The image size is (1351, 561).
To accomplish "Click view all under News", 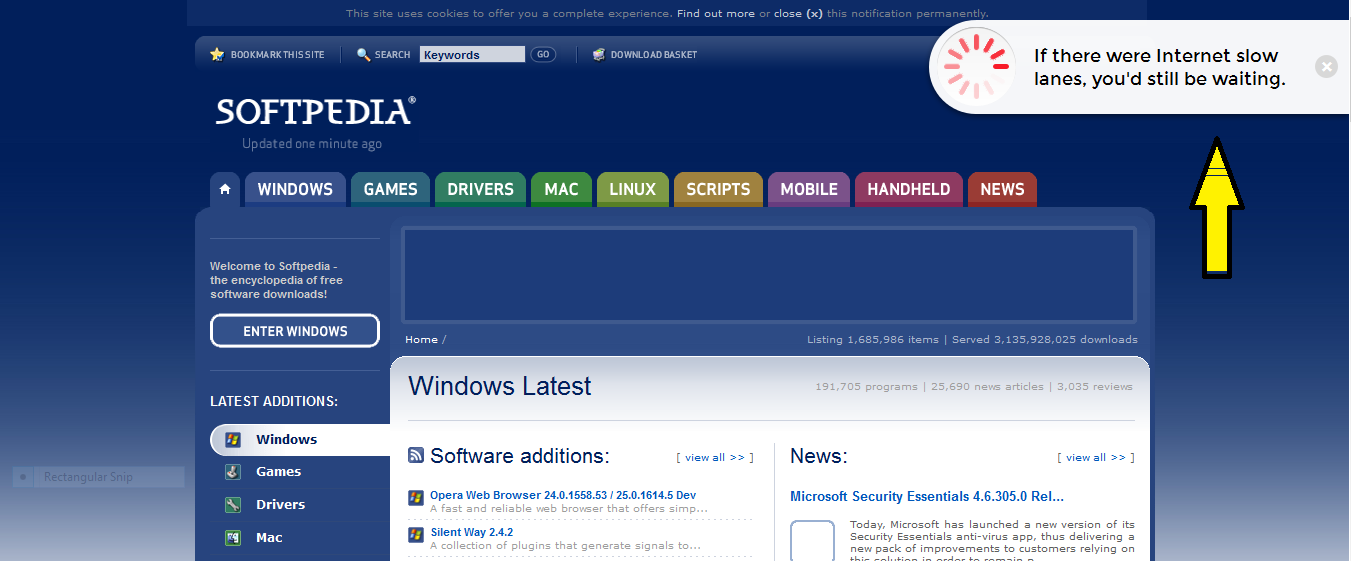I will tap(1096, 457).
